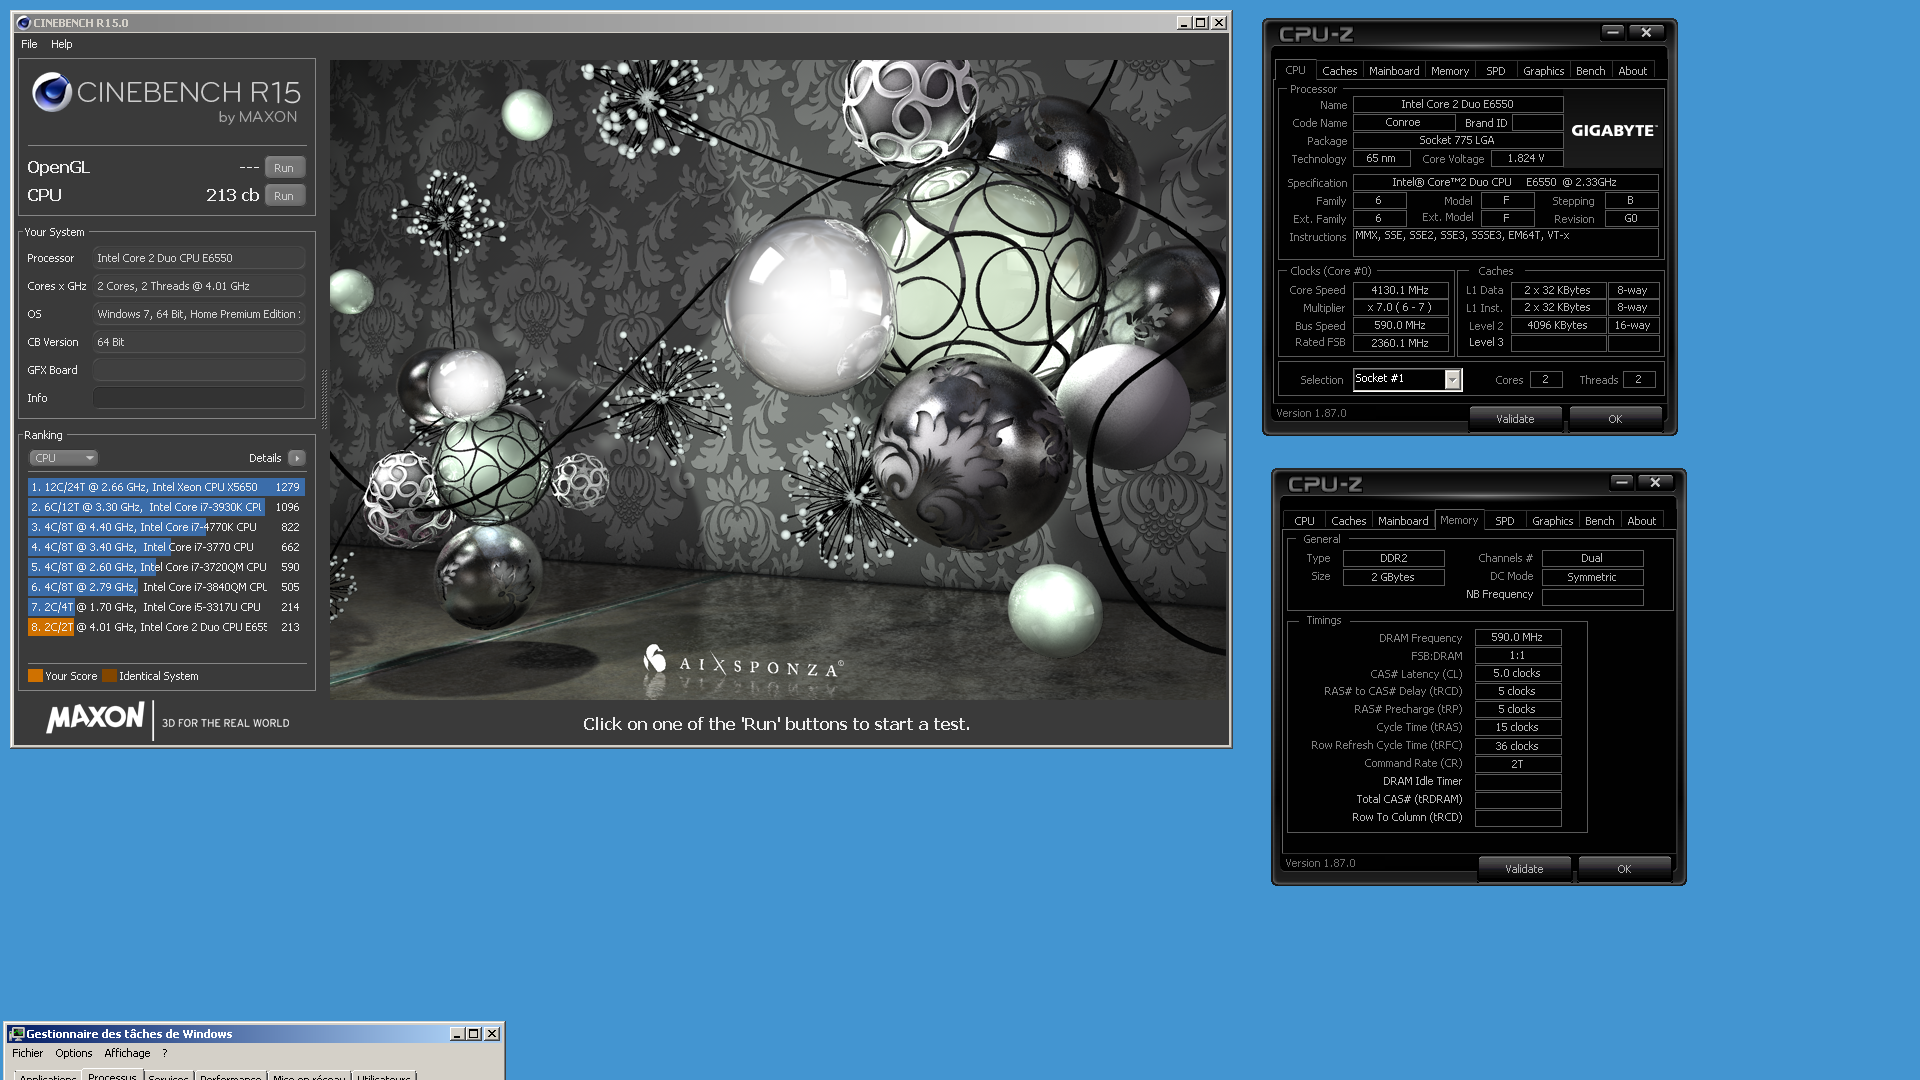Open About tab in top CPU-Z window
The image size is (1920, 1080).
click(1632, 71)
